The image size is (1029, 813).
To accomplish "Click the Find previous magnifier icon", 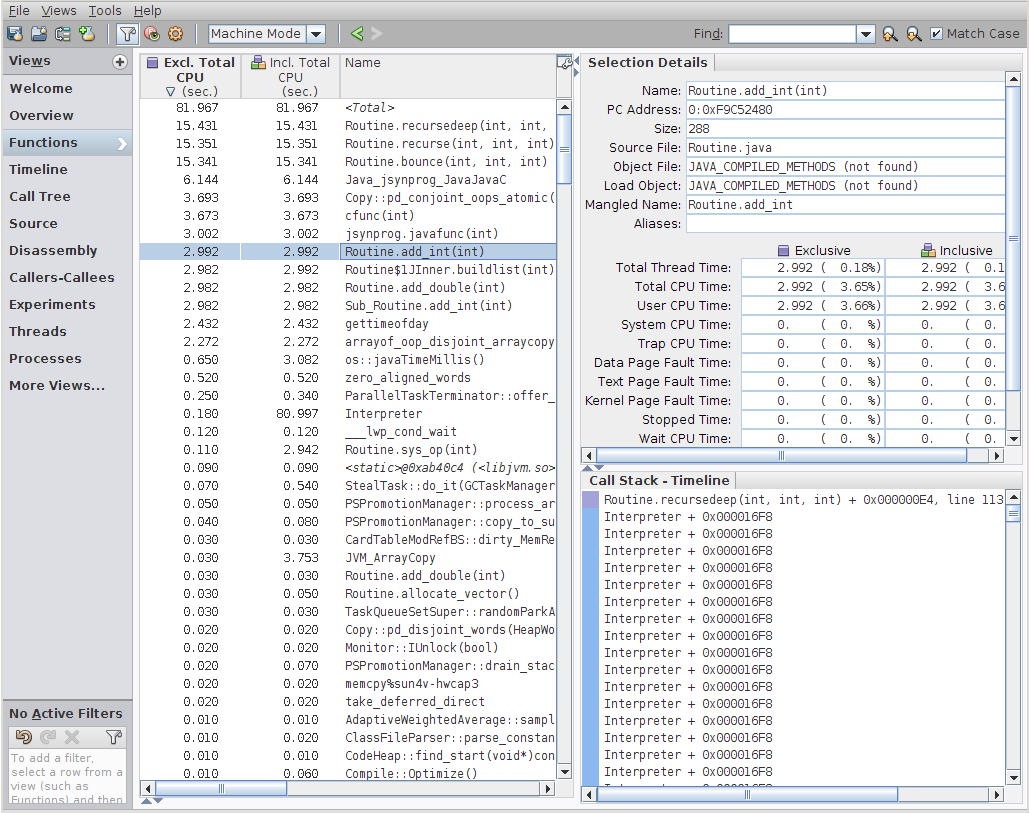I will 890,33.
